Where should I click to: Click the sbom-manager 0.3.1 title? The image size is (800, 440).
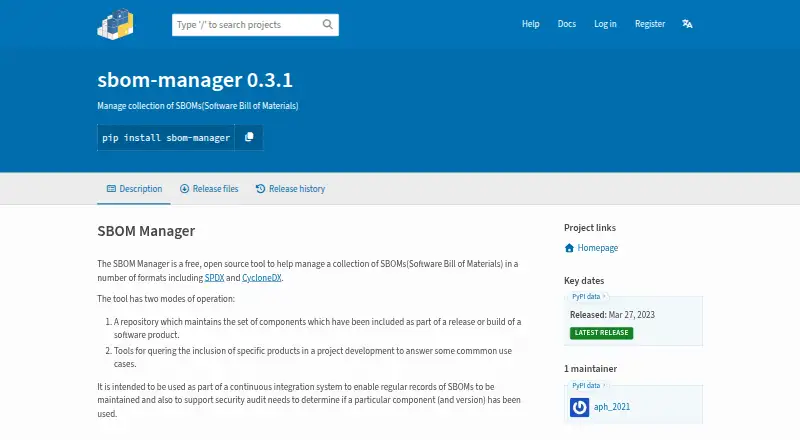195,80
